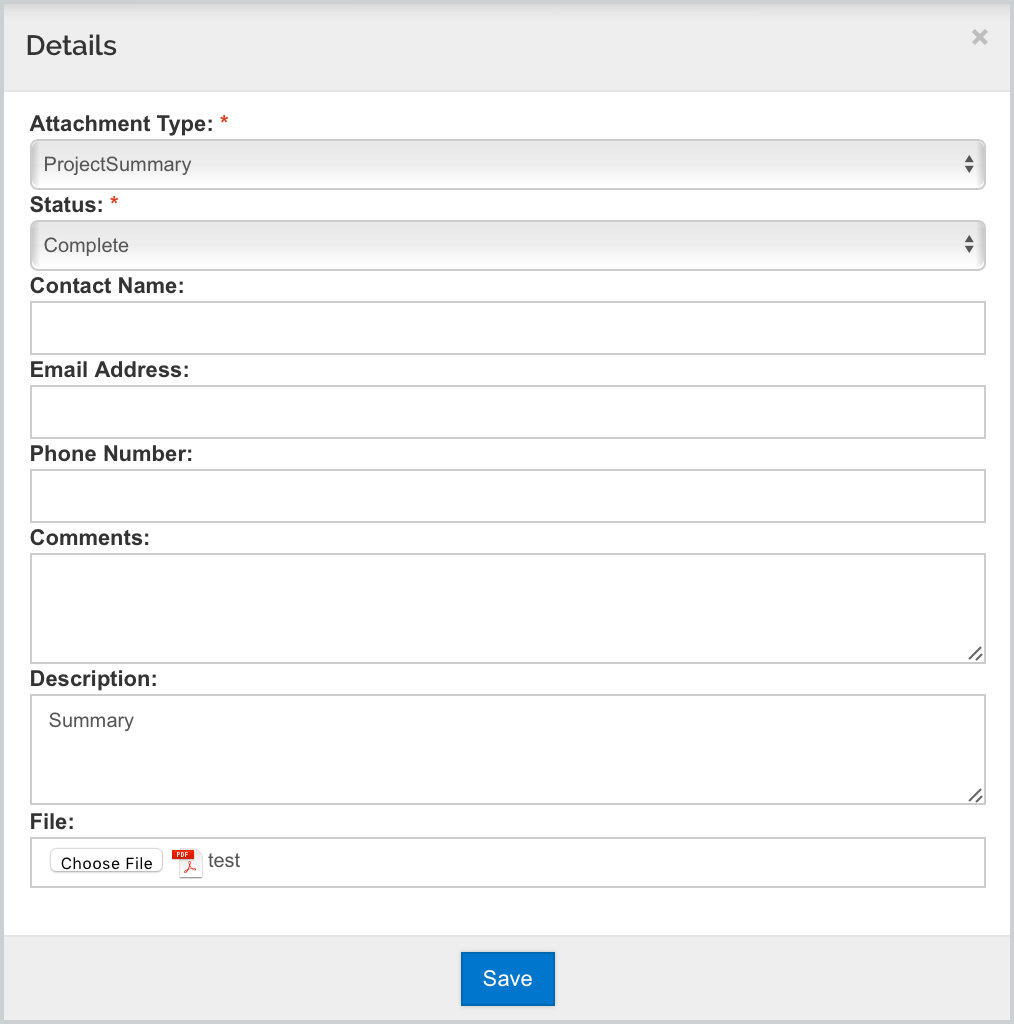Select the Phone Number text box
The width and height of the screenshot is (1014, 1024).
coord(507,496)
